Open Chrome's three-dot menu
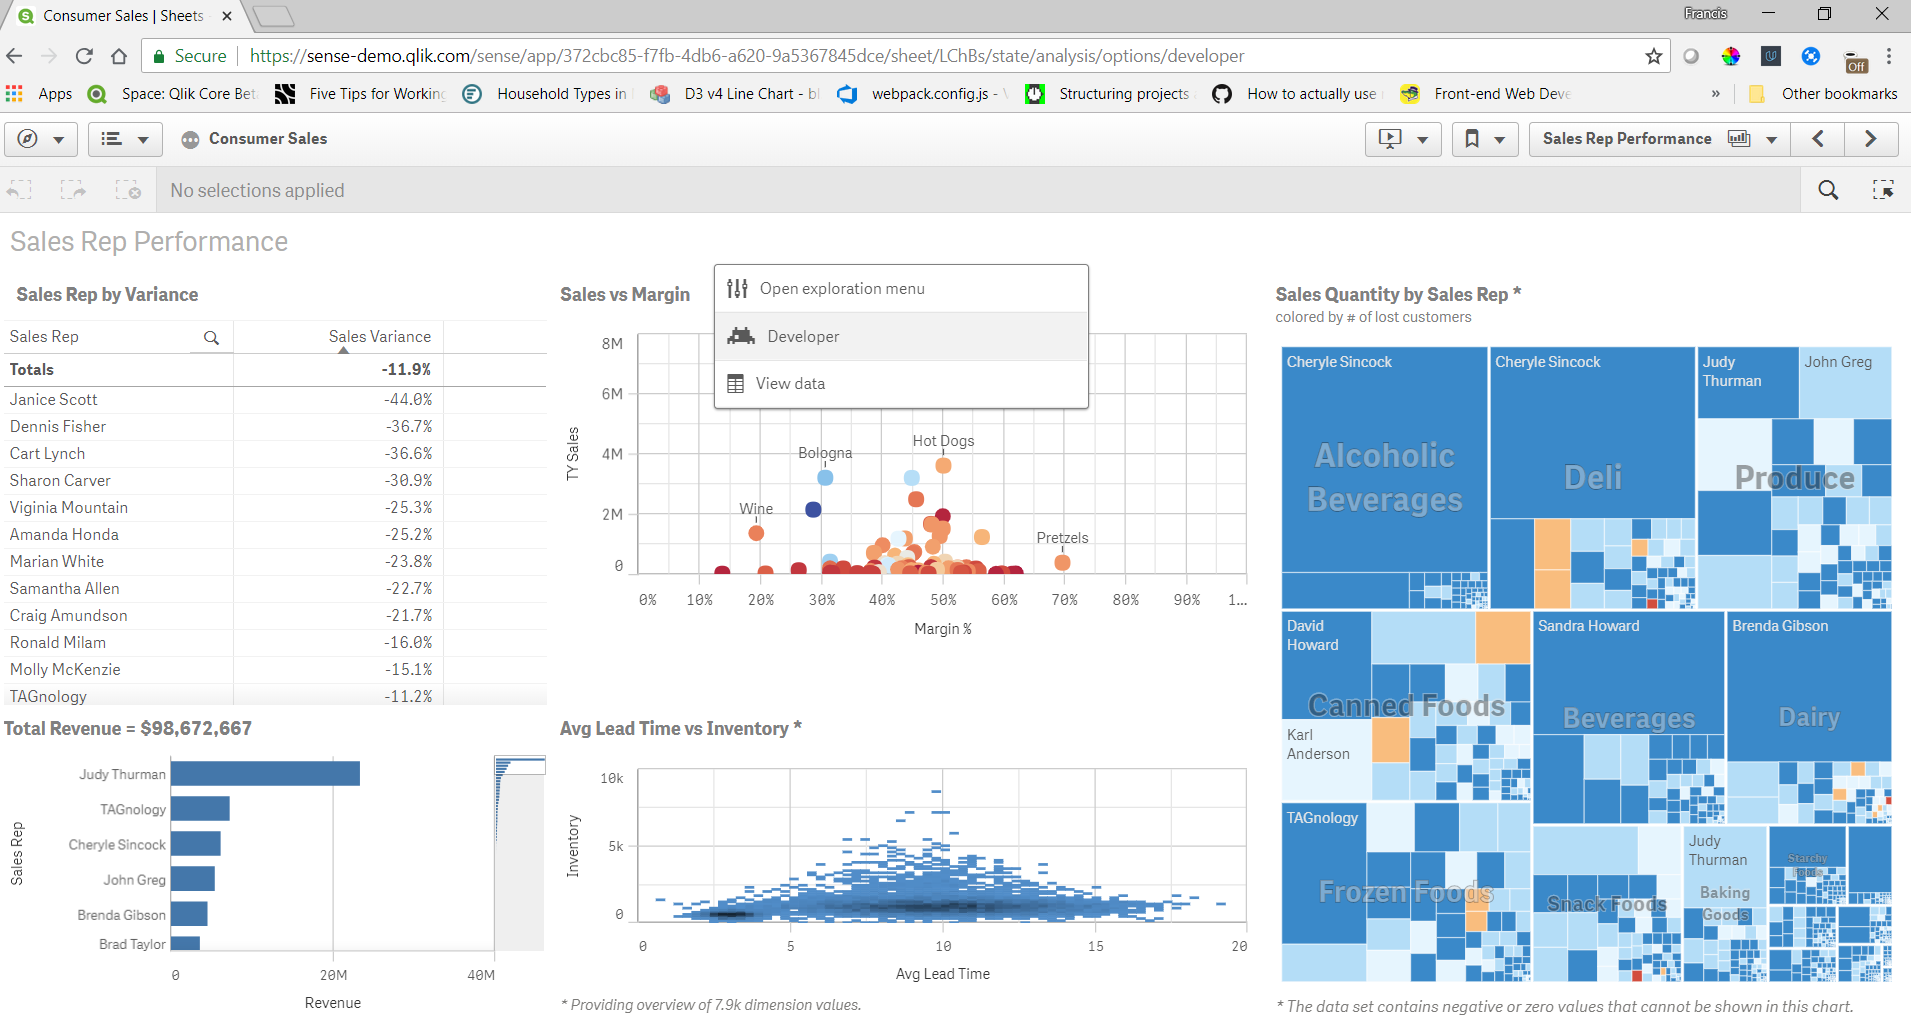Viewport: 1911px width, 1027px height. [x=1889, y=56]
